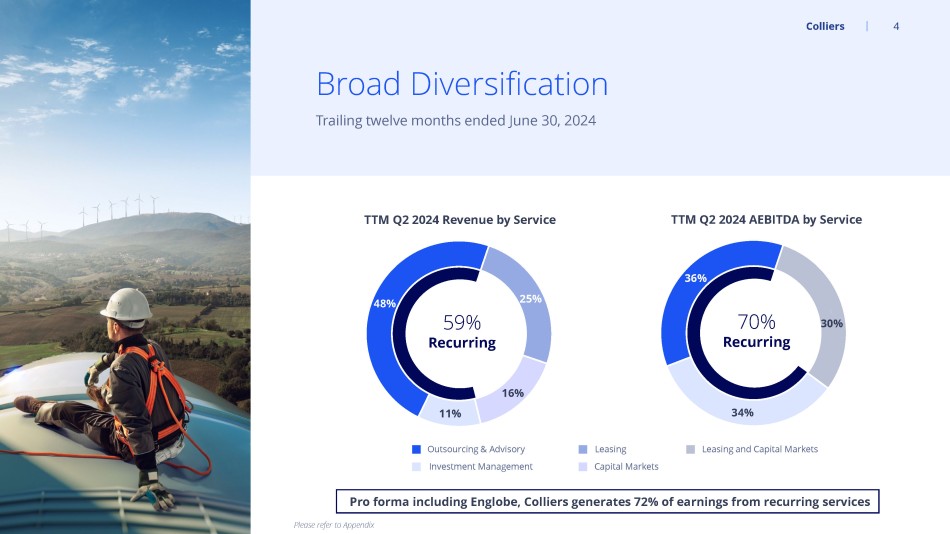Click the Capital Markets legend swatch

click(x=583, y=467)
